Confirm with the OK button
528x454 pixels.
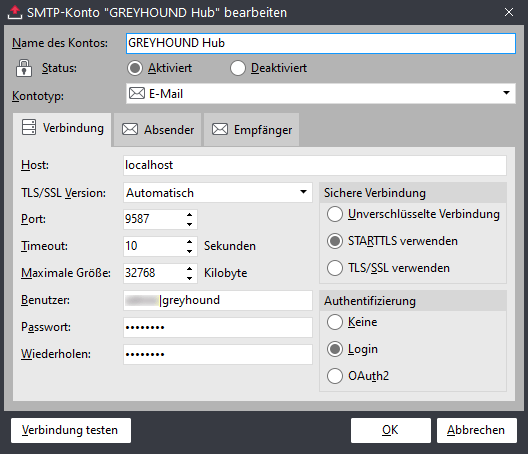[391, 430]
